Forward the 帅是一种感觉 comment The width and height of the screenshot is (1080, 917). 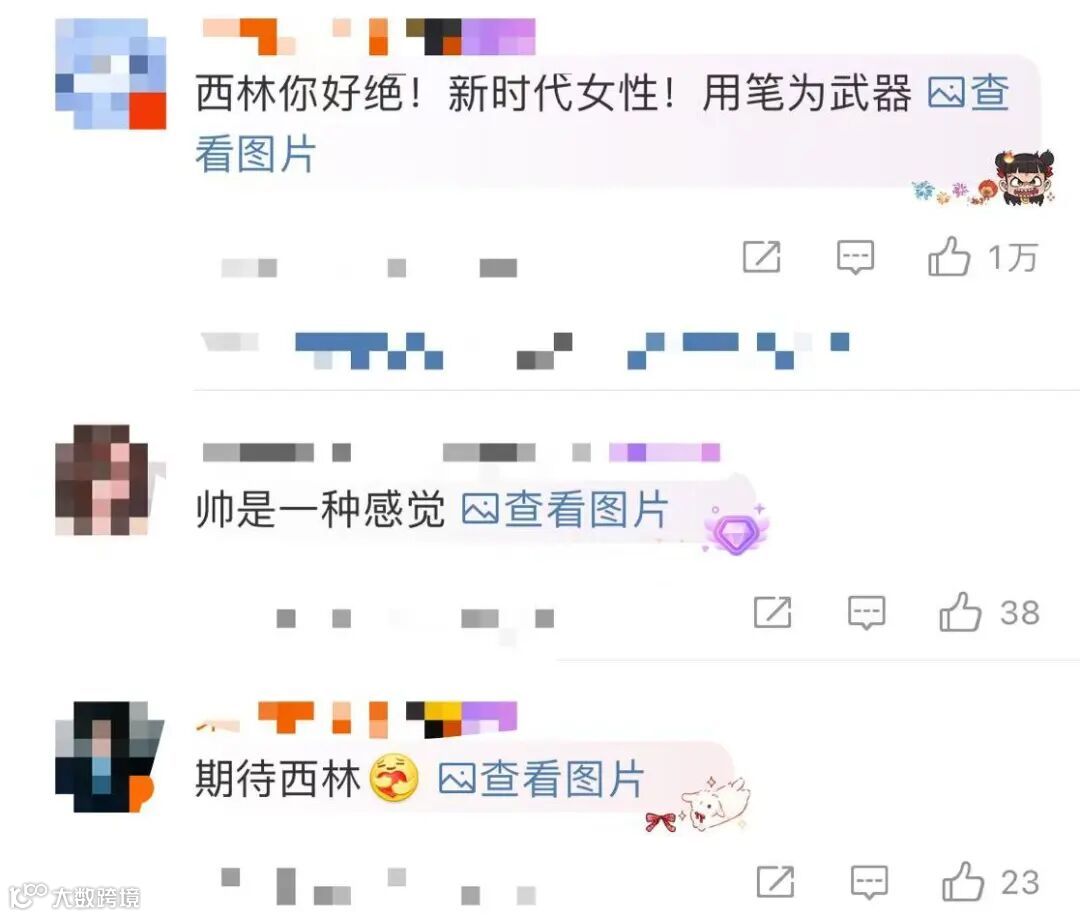pyautogui.click(x=772, y=612)
